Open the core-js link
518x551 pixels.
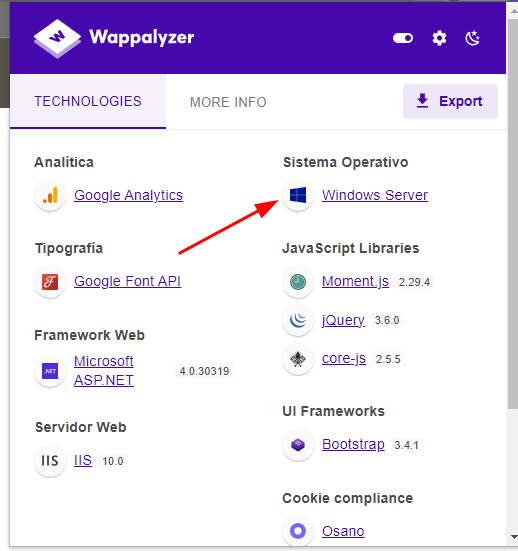tap(344, 359)
